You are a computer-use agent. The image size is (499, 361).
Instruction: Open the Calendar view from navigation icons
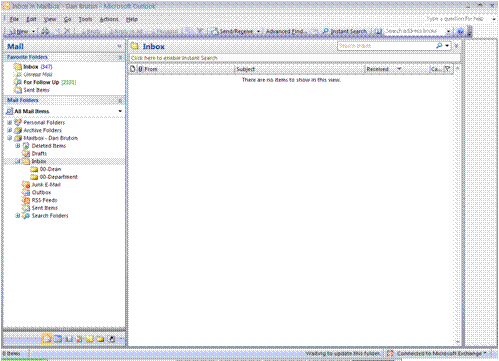tap(58, 339)
